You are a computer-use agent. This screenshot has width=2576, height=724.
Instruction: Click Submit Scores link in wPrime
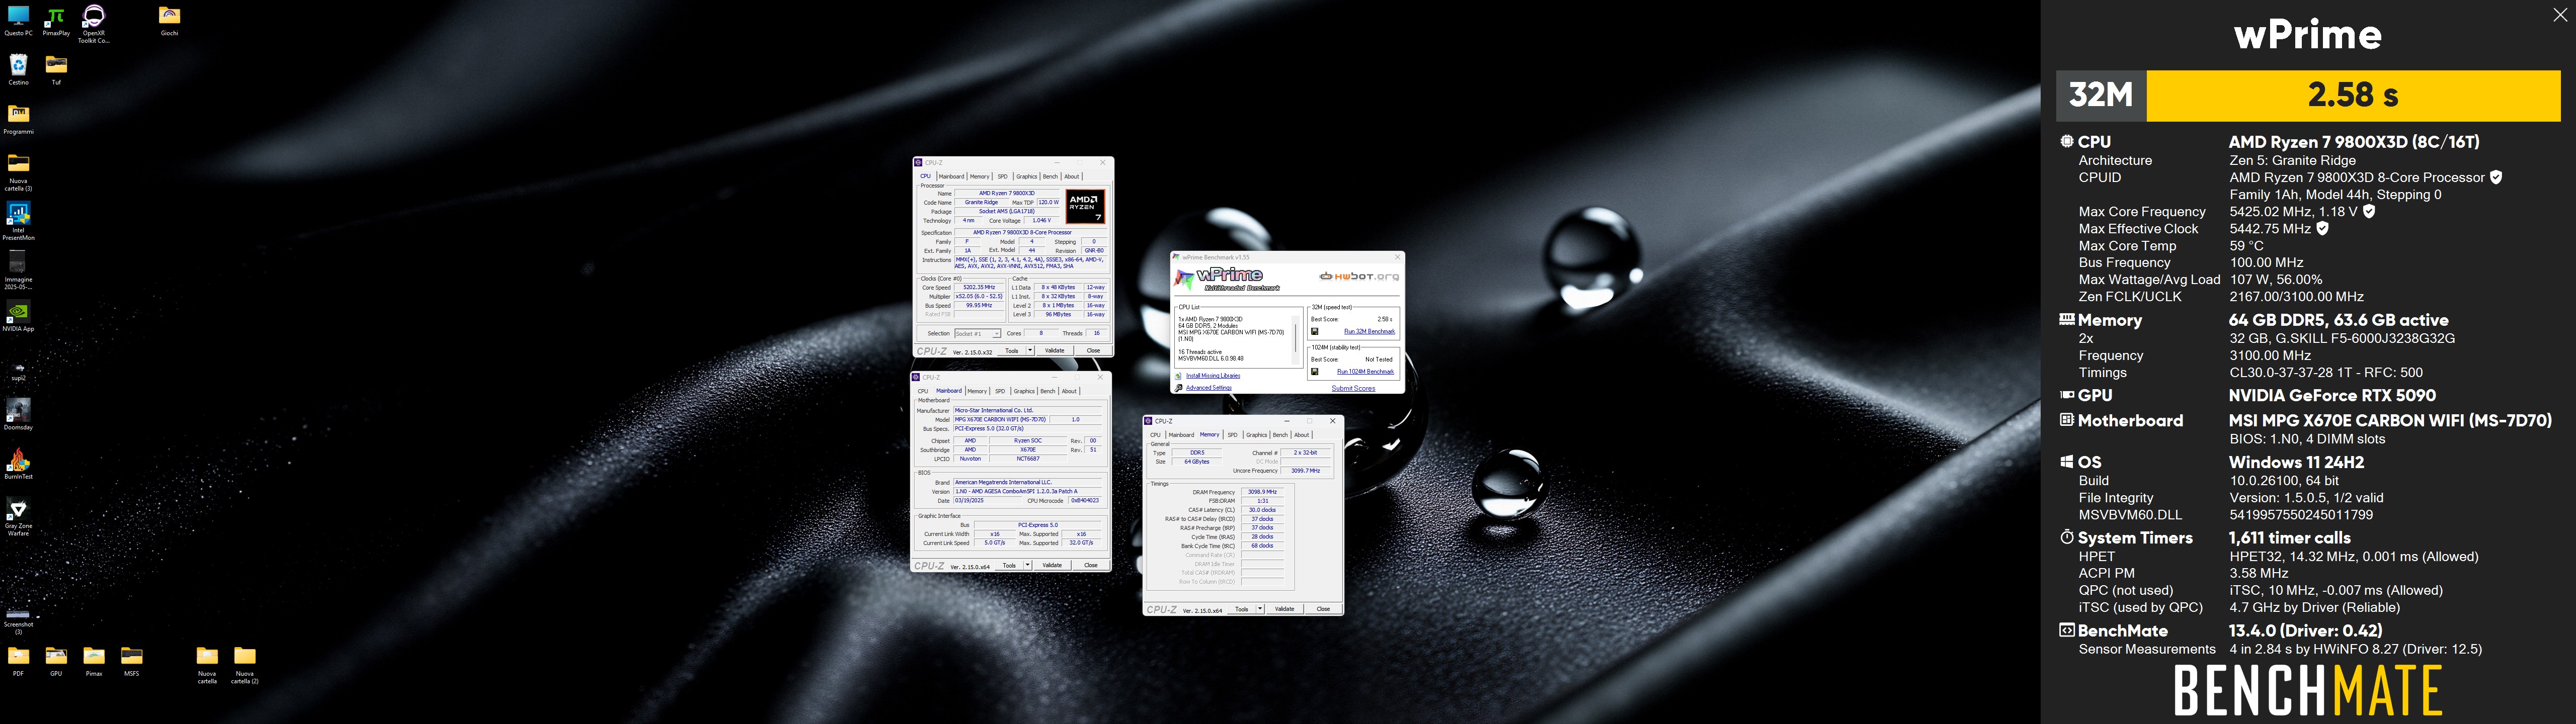coord(1353,388)
